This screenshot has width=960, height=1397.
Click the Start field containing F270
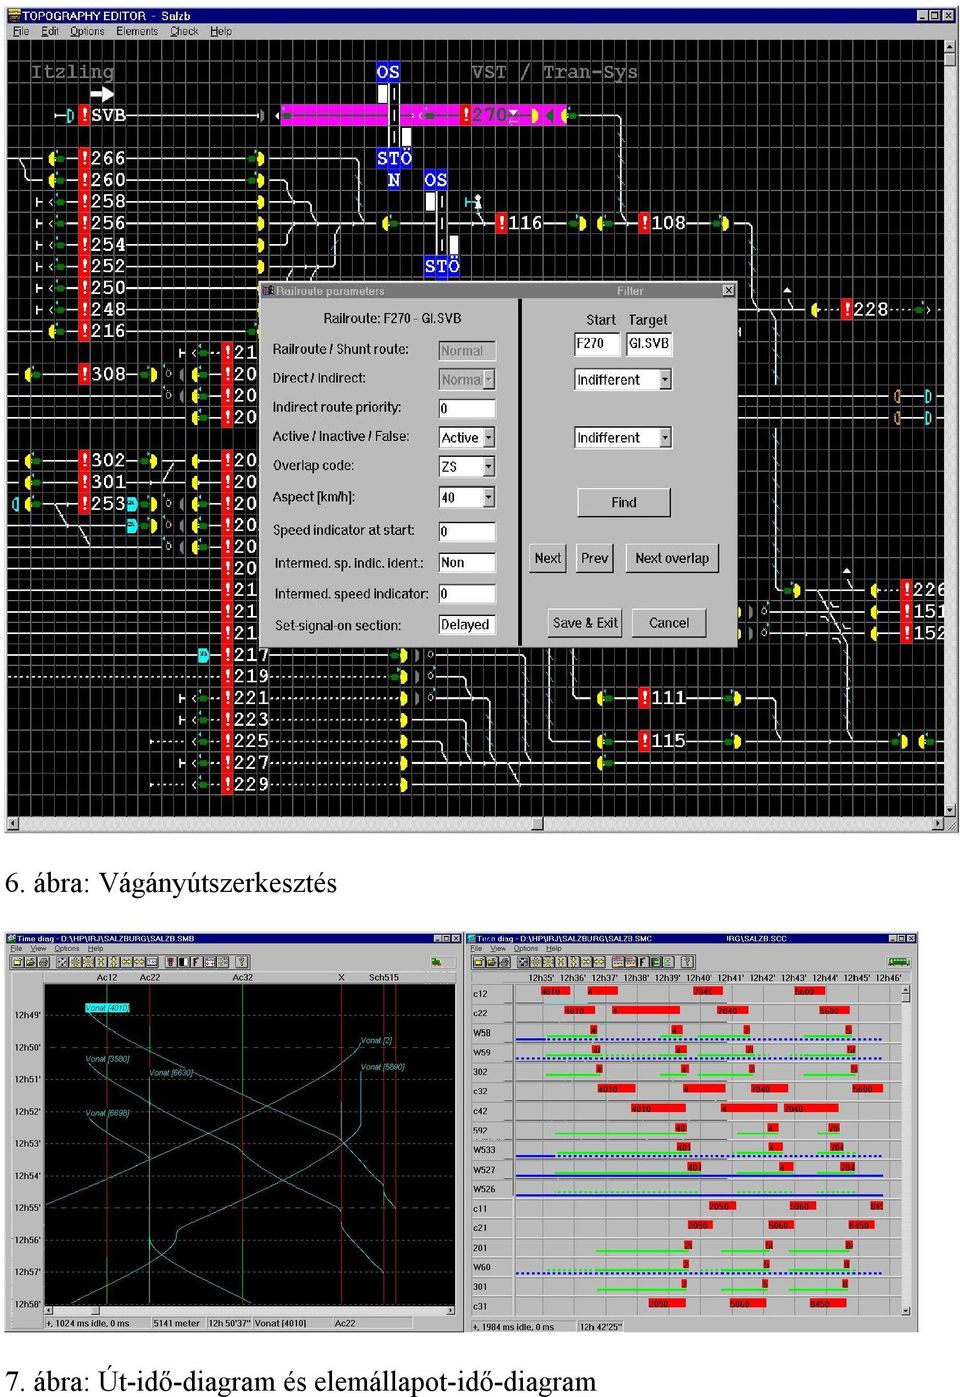tap(597, 344)
